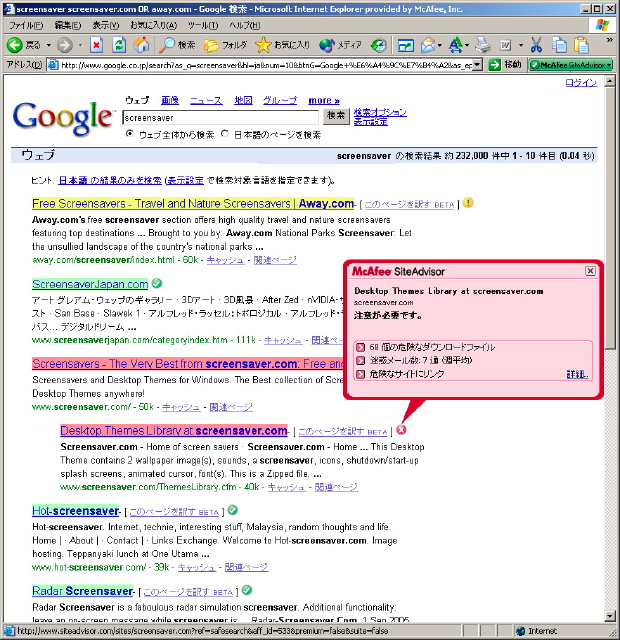Open the ツール(T) menu
Image resolution: width=620 pixels, height=640 pixels.
pyautogui.click(x=203, y=25)
